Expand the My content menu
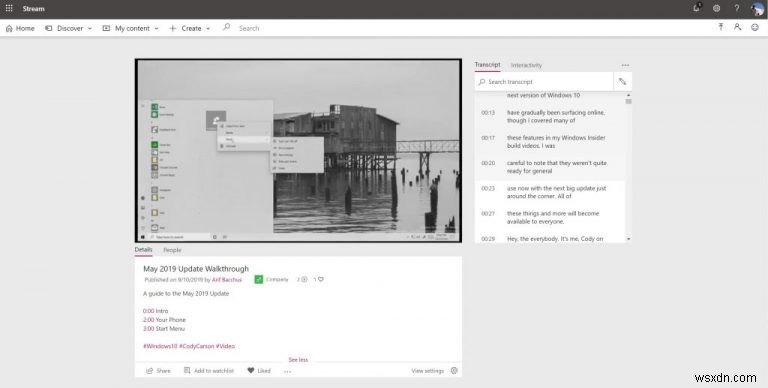The width and height of the screenshot is (768, 388). (x=130, y=28)
